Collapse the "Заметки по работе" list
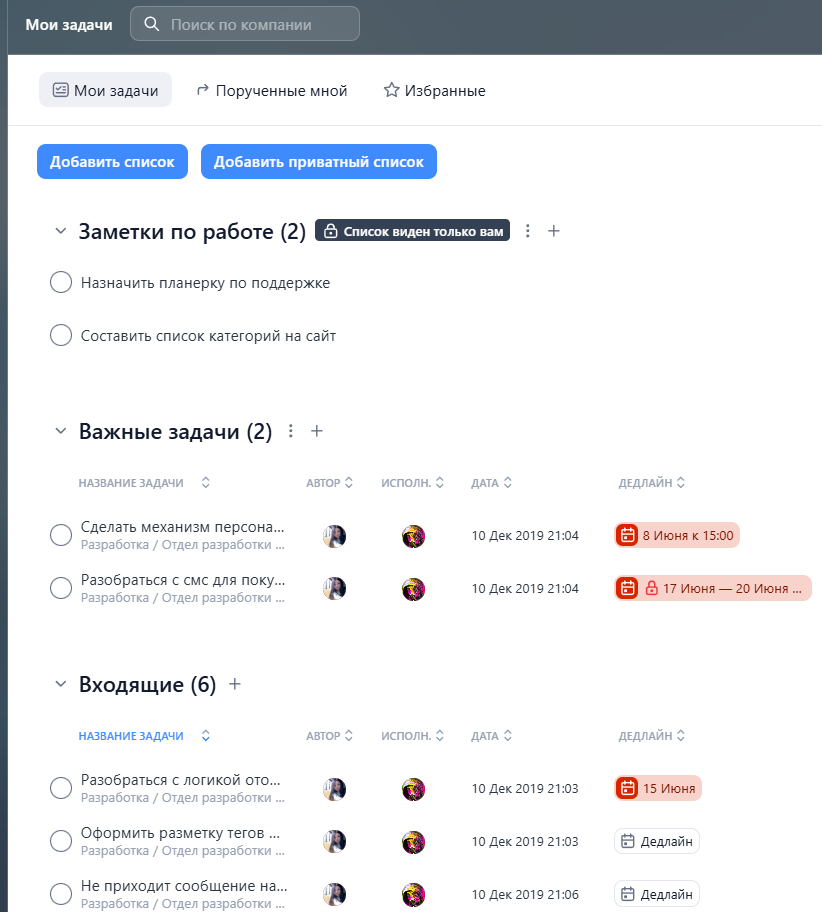Viewport: 822px width, 912px height. 59,230
